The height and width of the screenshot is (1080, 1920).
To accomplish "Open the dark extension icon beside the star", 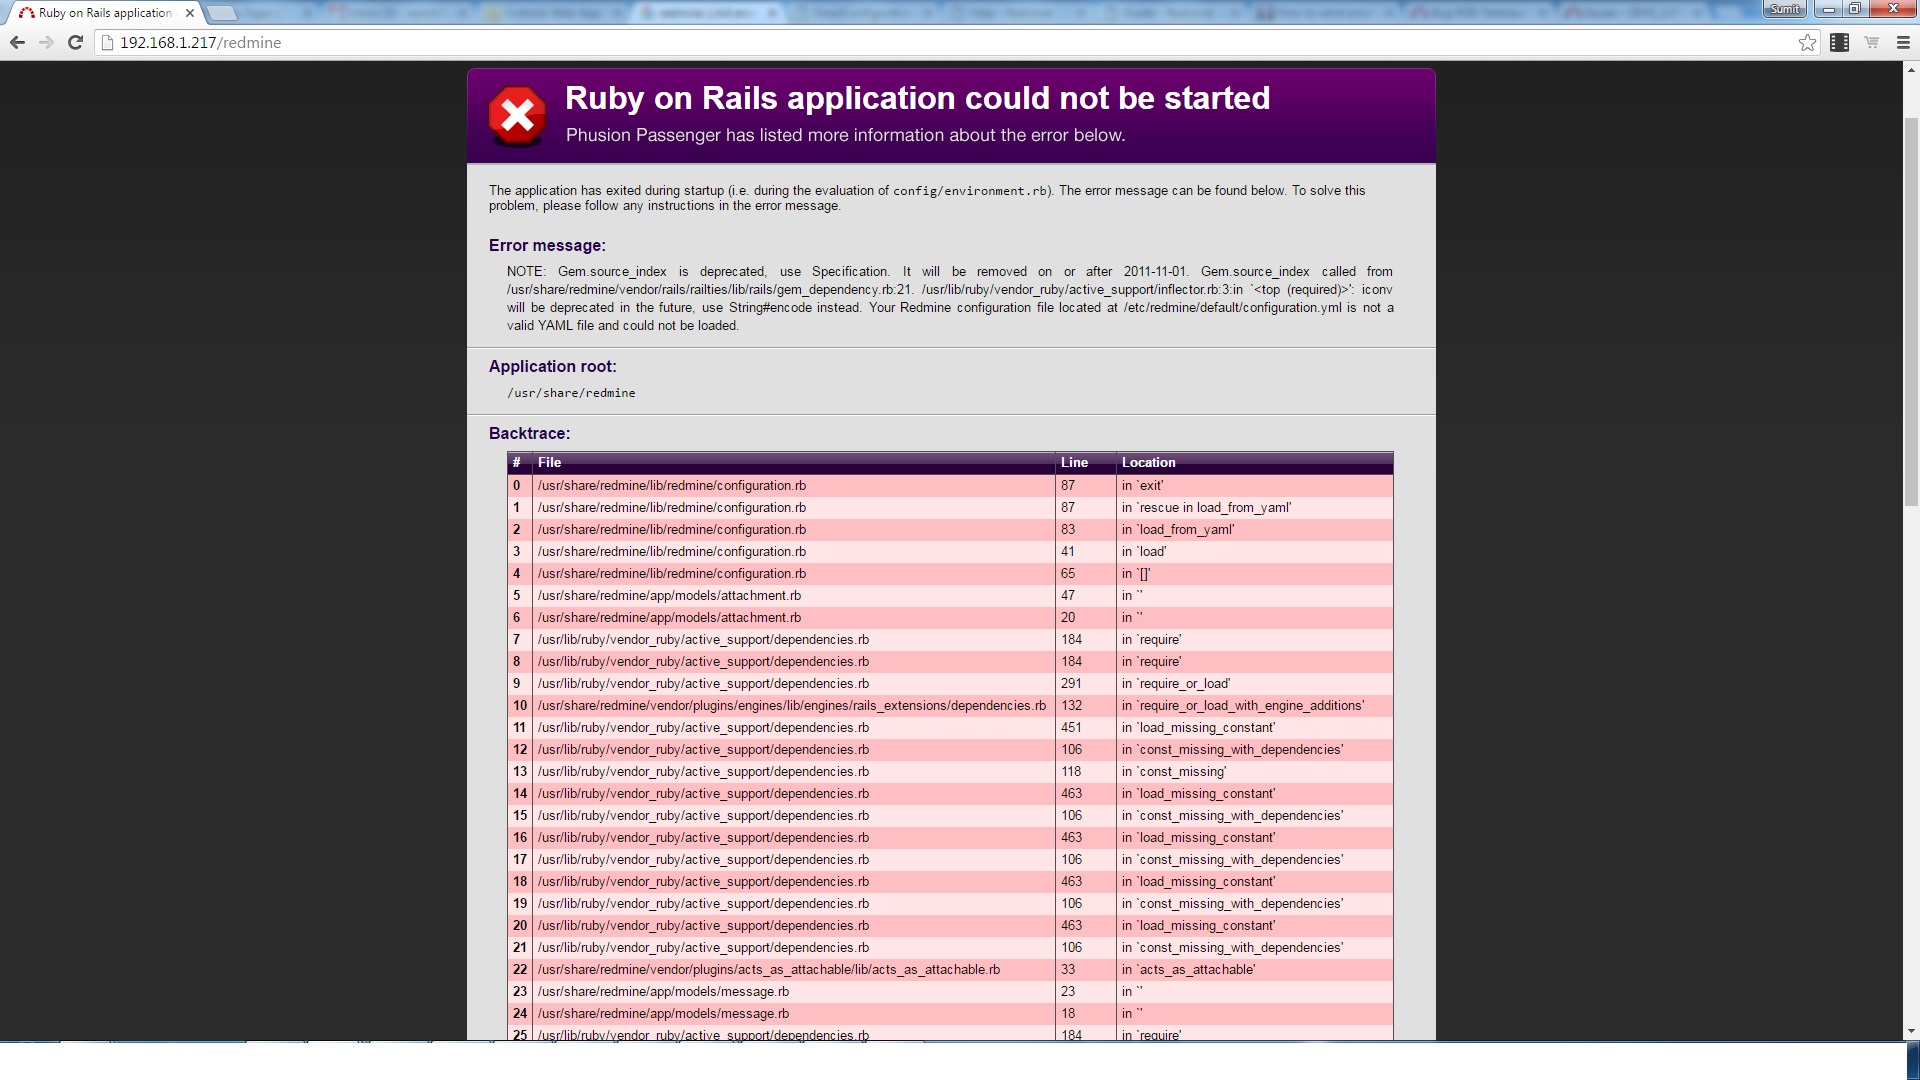I will pyautogui.click(x=1839, y=42).
